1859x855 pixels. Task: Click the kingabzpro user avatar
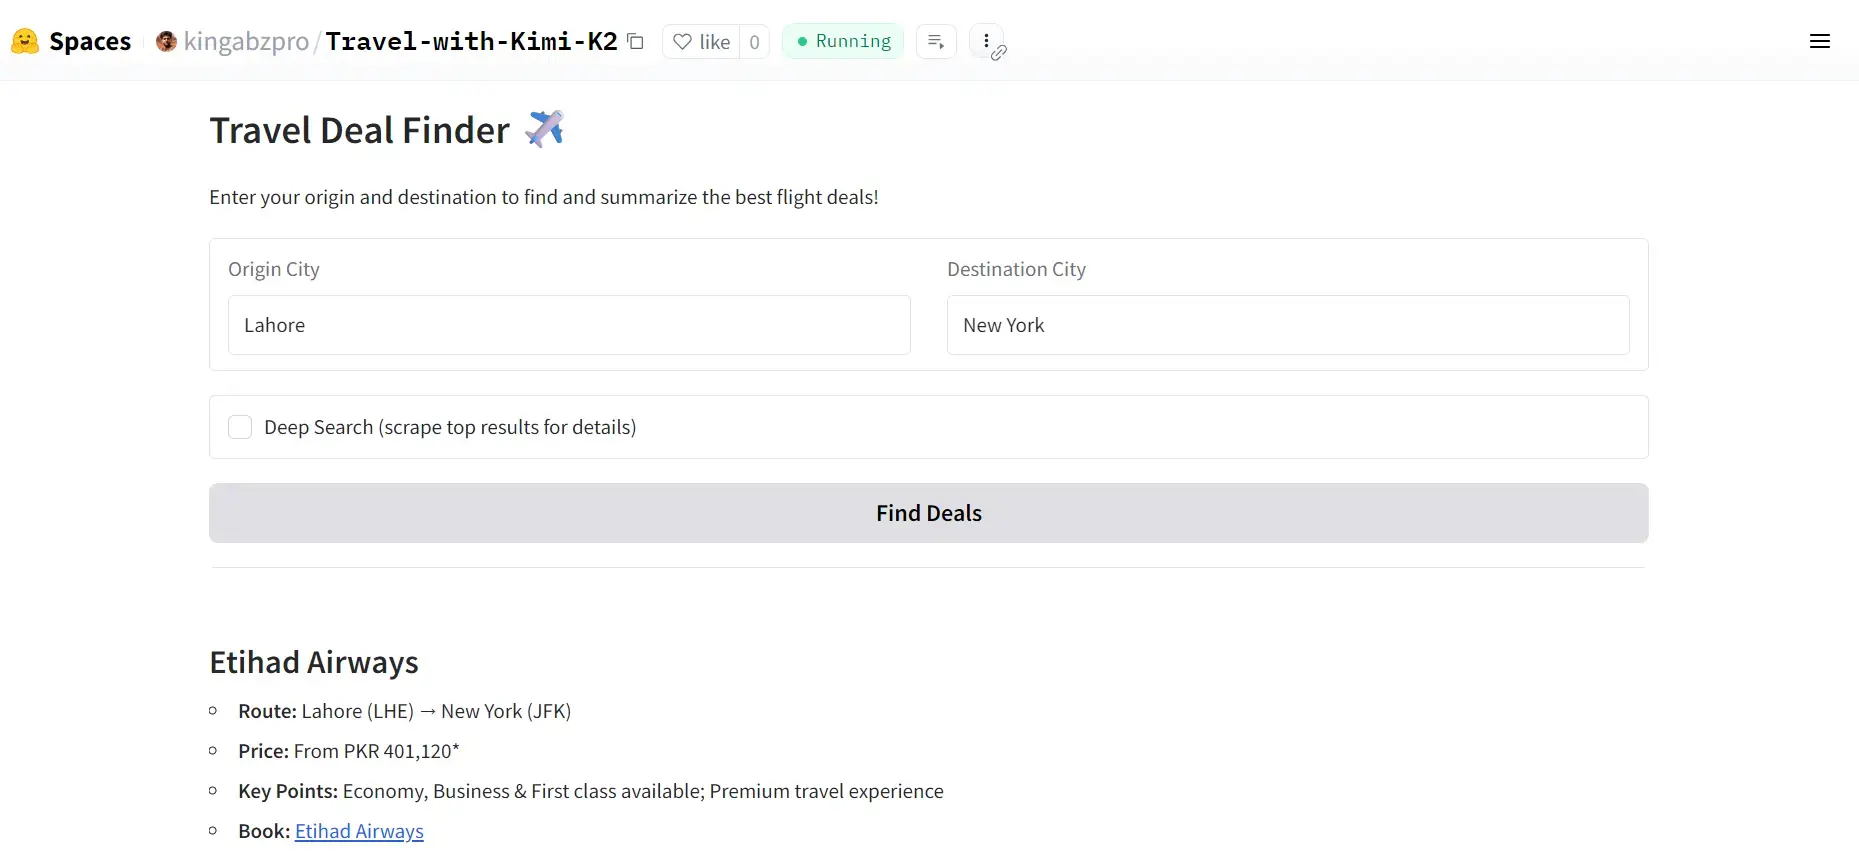167,41
